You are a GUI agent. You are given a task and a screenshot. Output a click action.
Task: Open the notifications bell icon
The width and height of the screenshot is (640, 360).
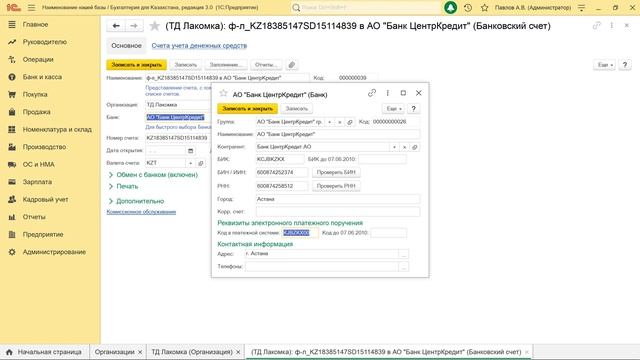click(451, 7)
